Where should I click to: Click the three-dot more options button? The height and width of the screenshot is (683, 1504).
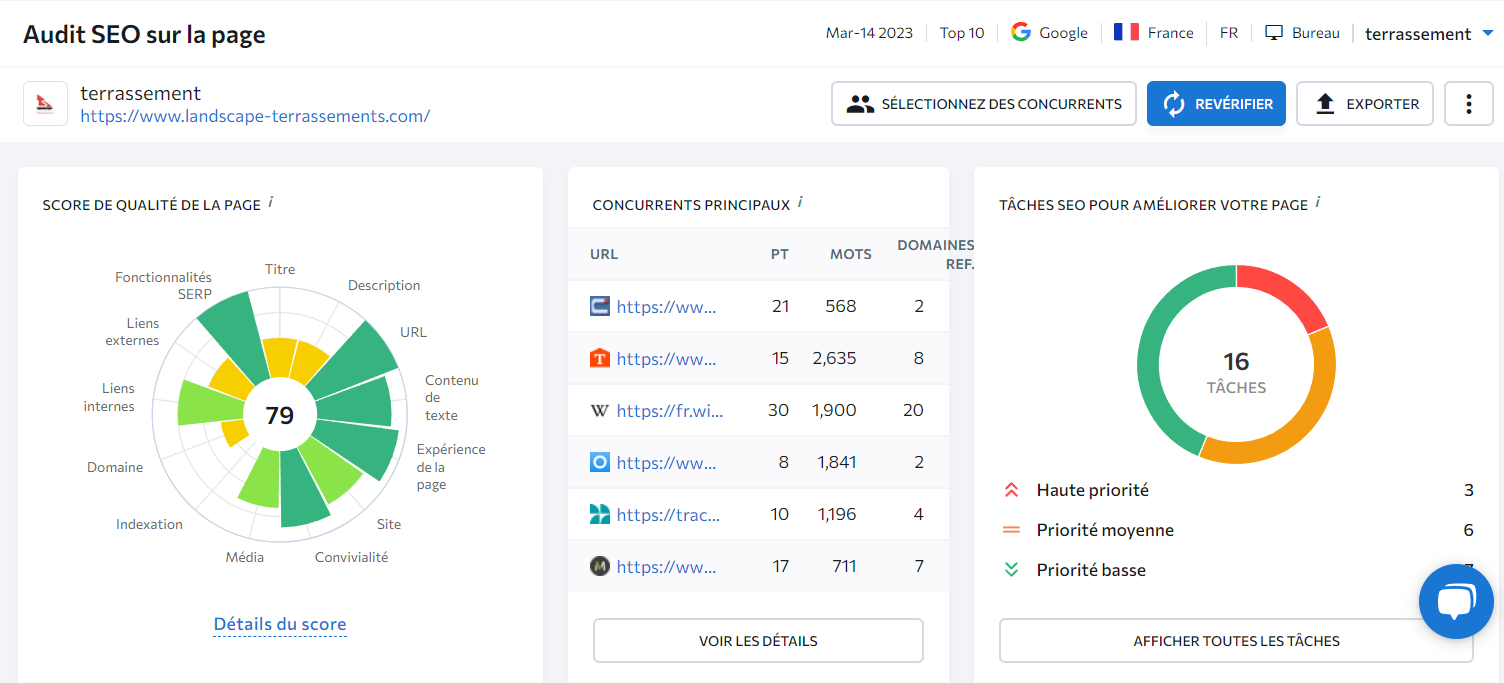[1468, 104]
